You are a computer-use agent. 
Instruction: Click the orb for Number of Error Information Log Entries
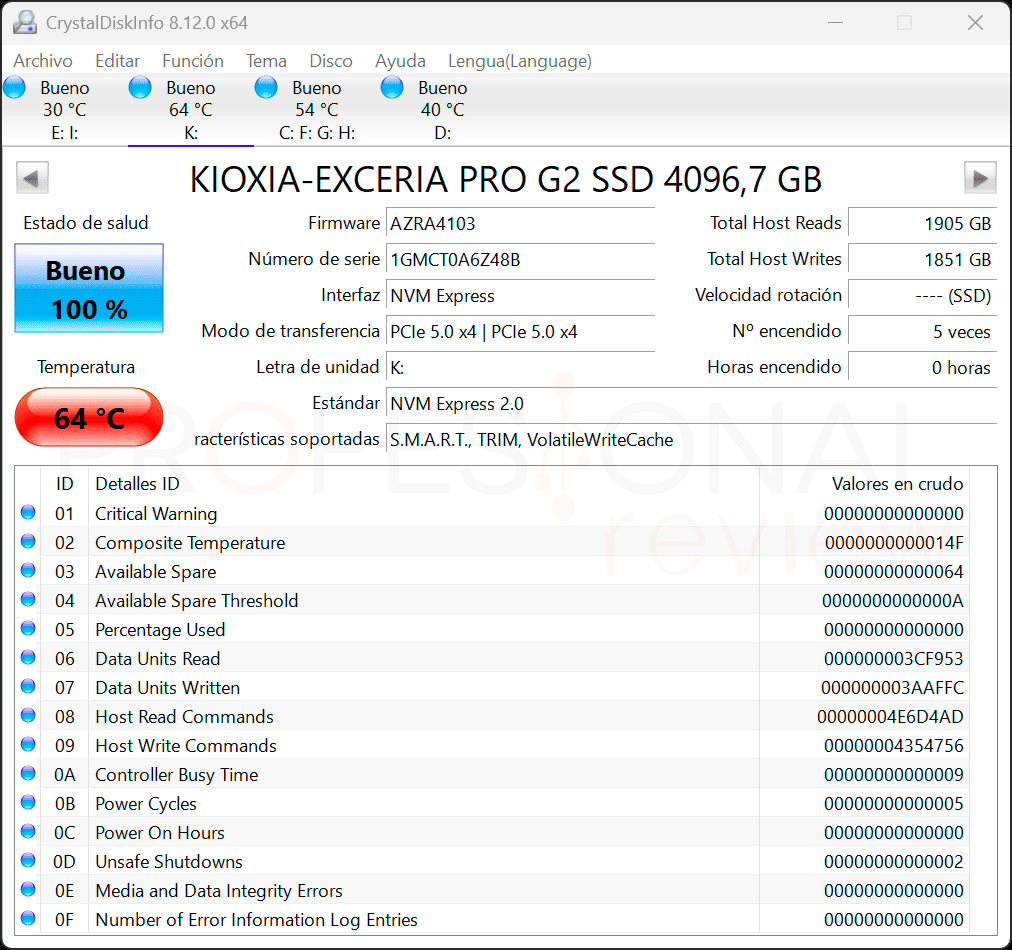point(28,918)
